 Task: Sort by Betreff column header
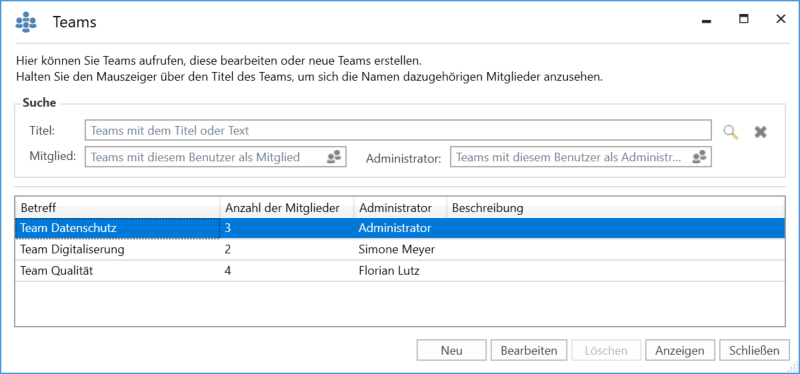[117, 208]
